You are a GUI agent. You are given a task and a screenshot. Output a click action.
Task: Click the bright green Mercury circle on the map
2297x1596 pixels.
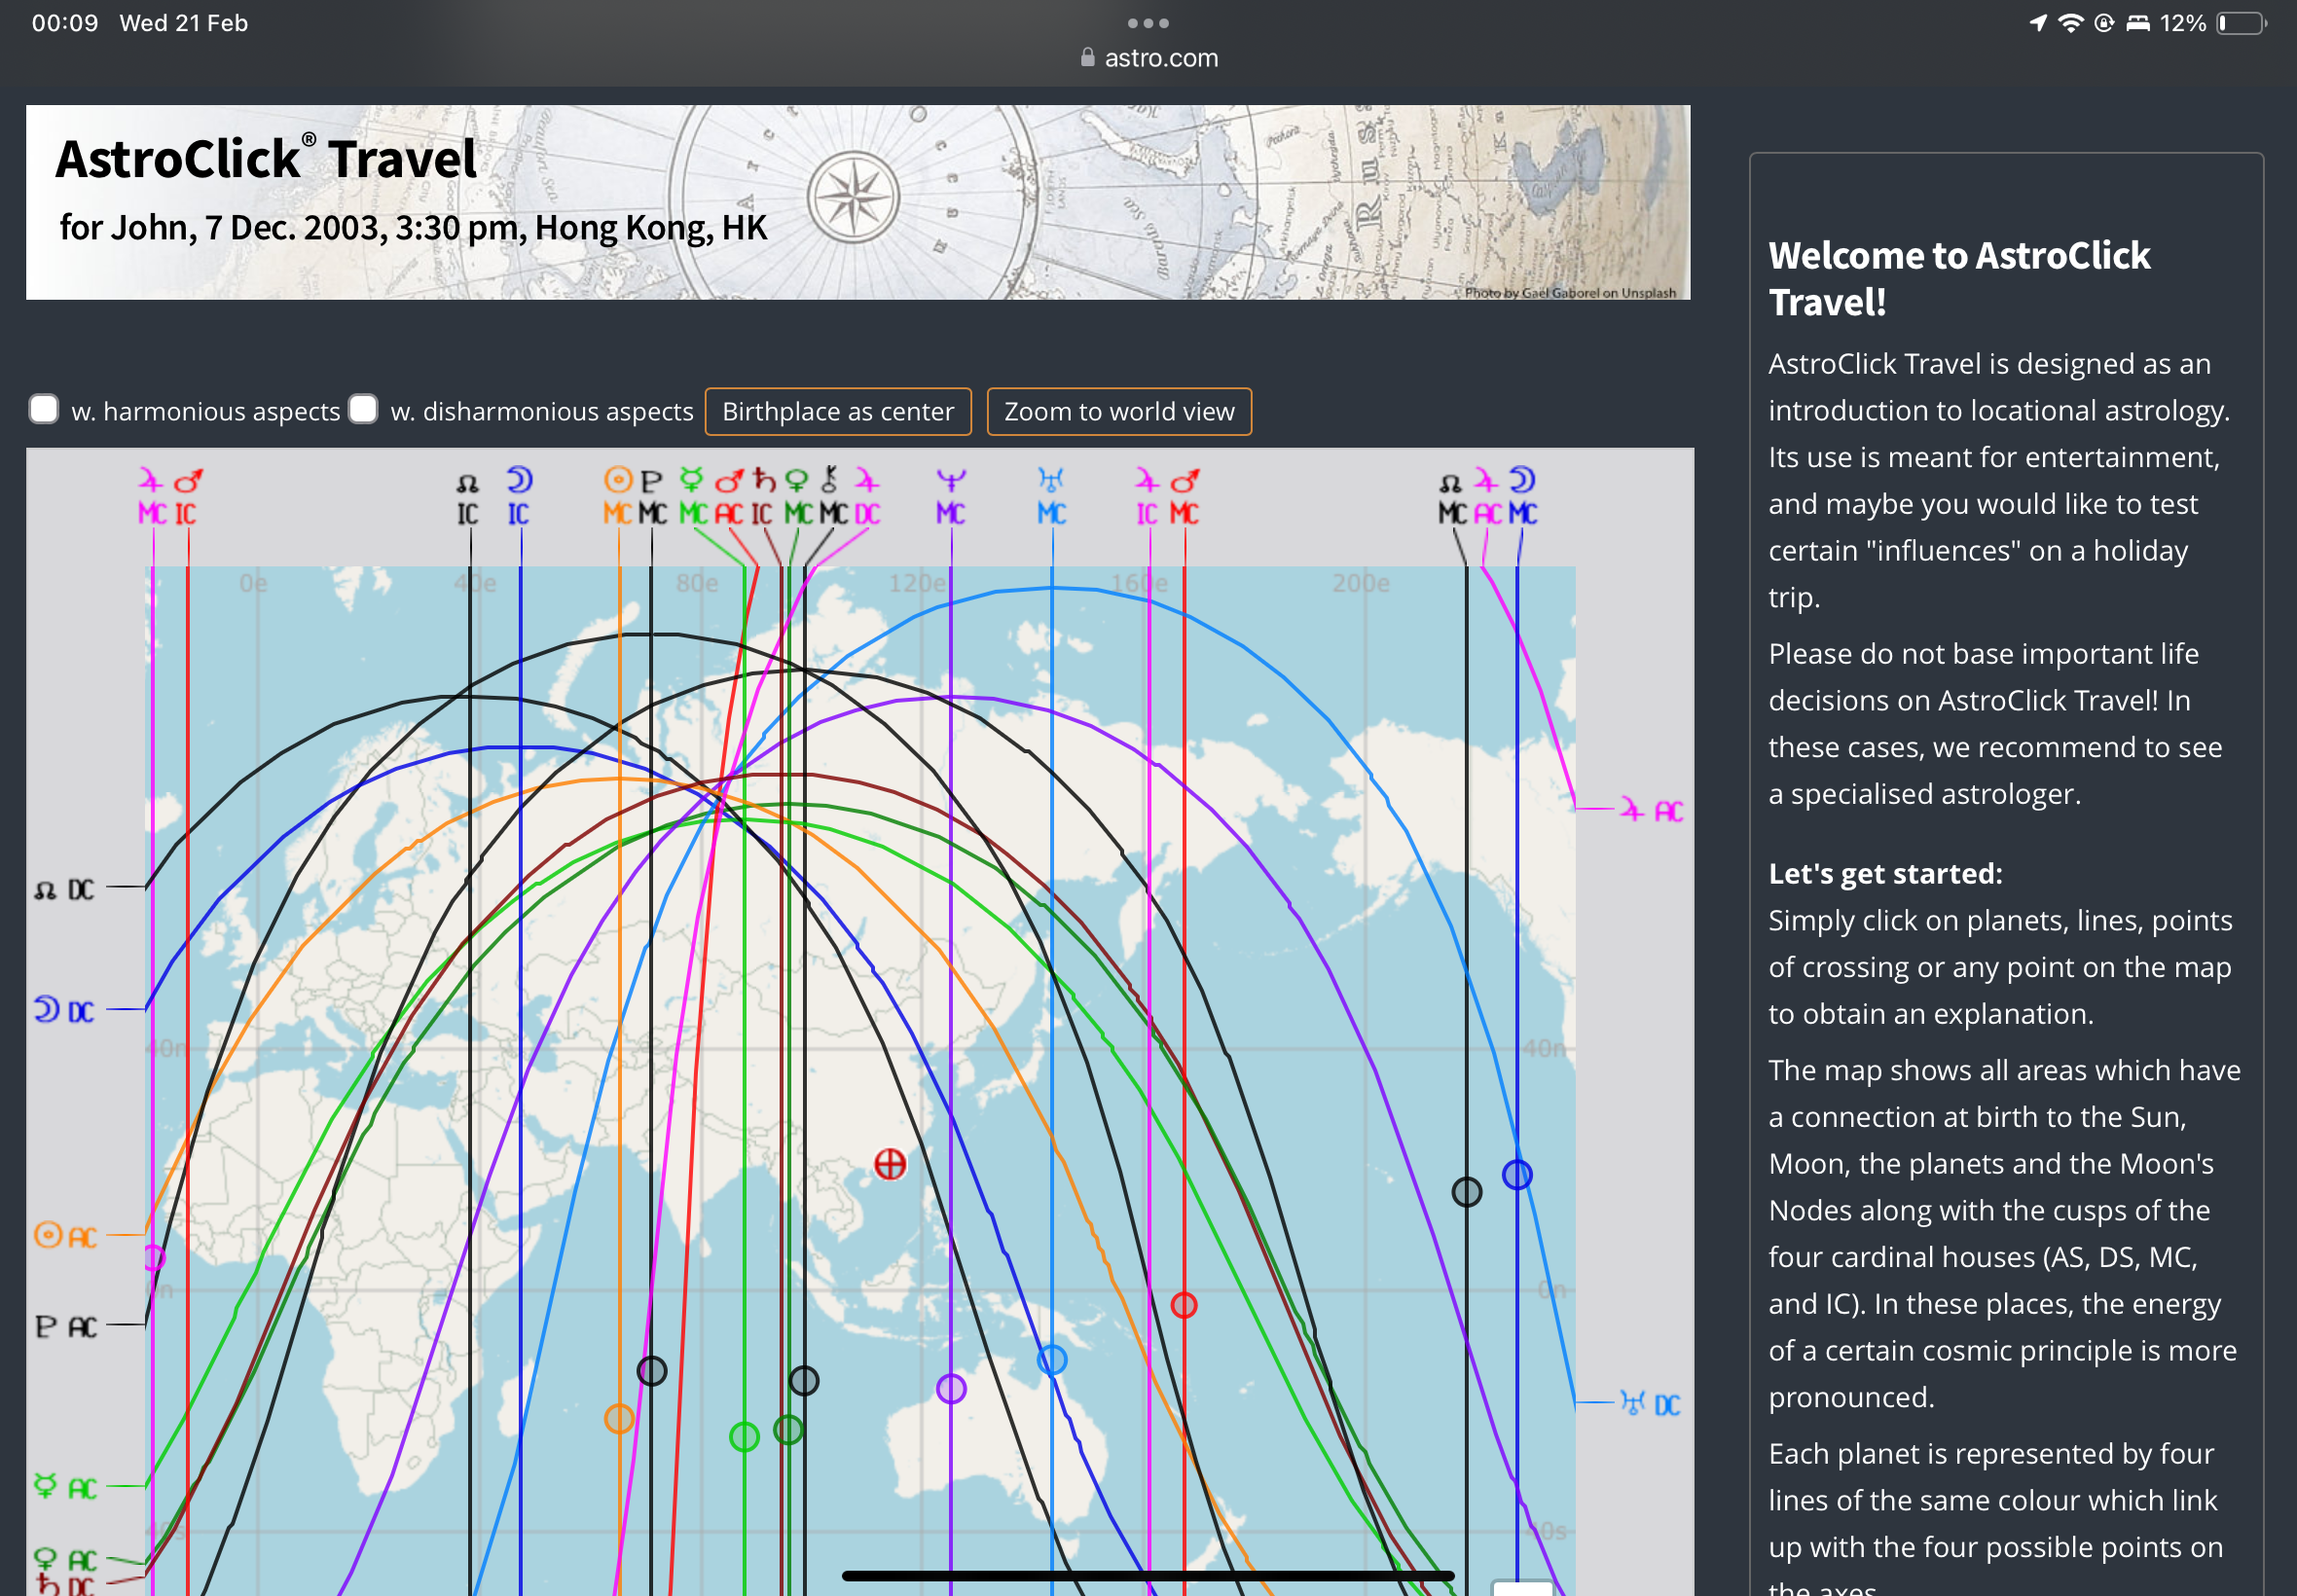[x=744, y=1437]
